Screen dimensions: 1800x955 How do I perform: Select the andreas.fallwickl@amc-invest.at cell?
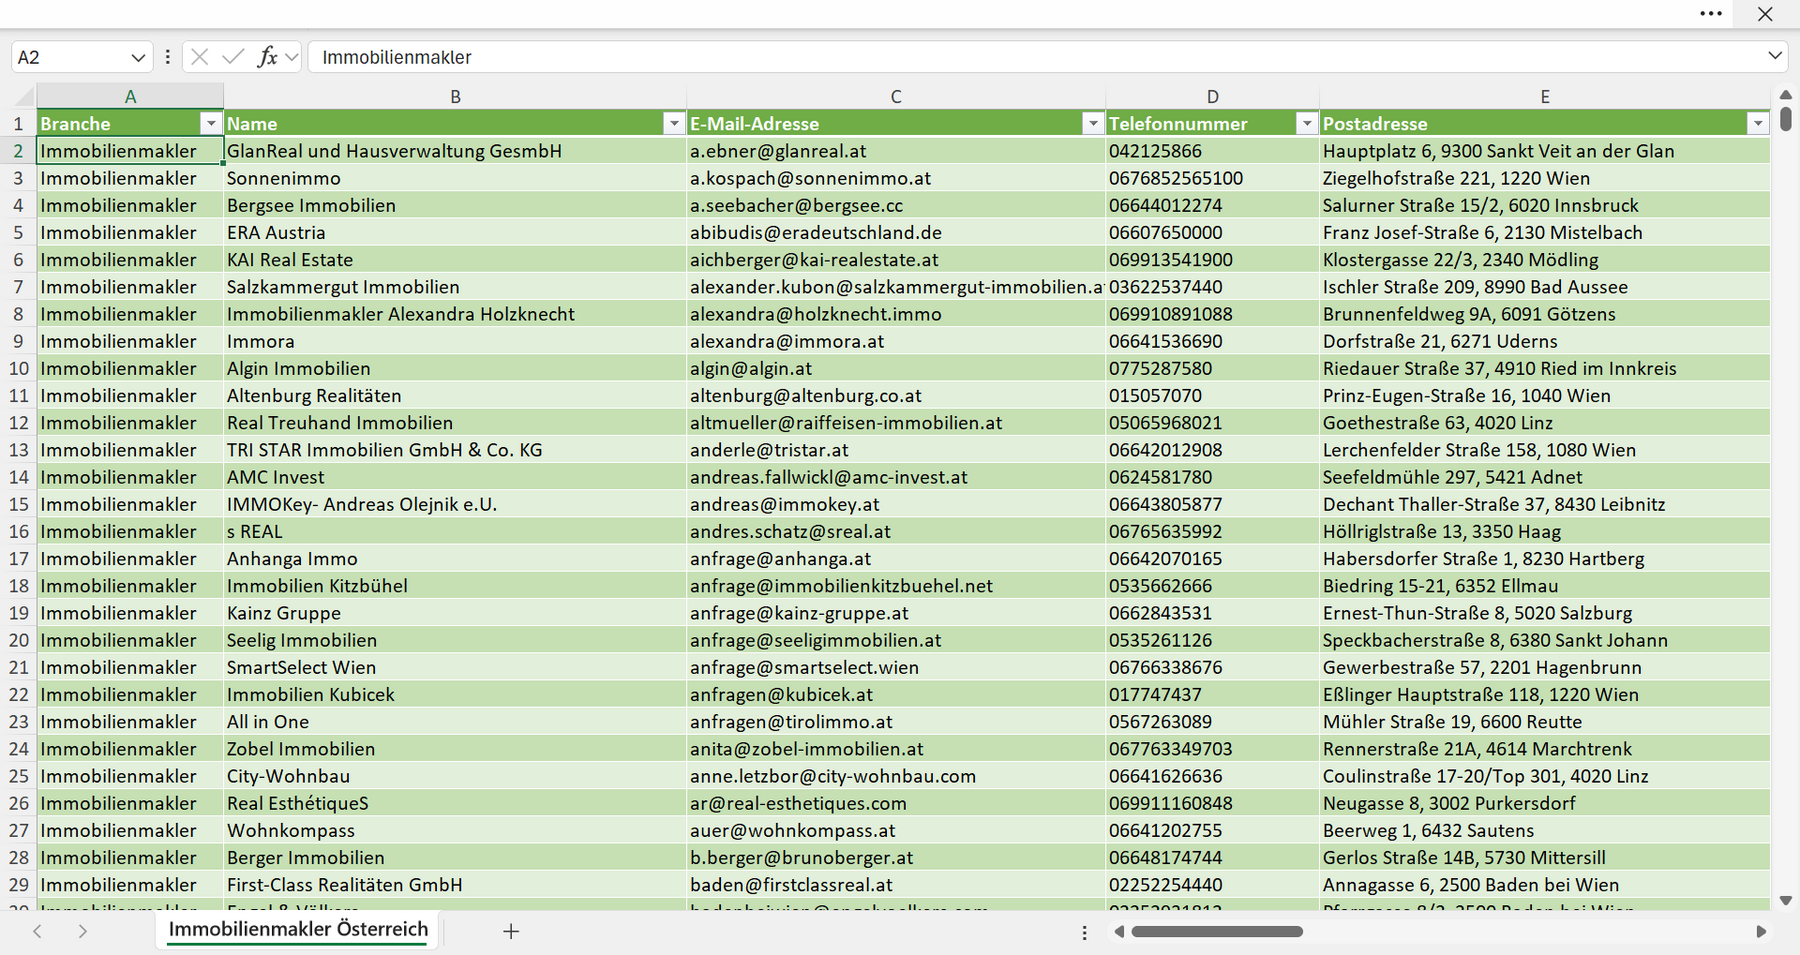(896, 477)
